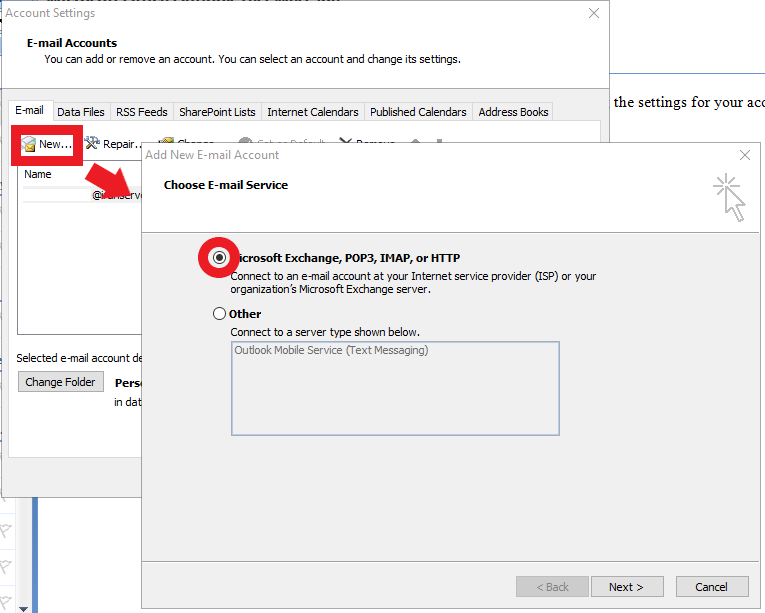Go to the SharePoint Lists tab

[217, 112]
